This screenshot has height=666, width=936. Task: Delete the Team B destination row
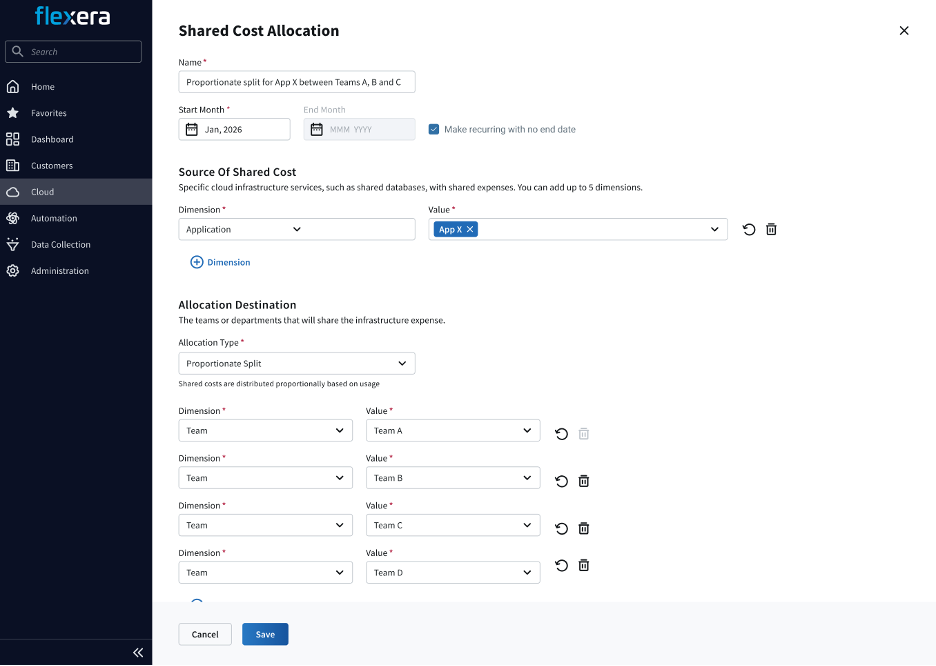(x=584, y=481)
